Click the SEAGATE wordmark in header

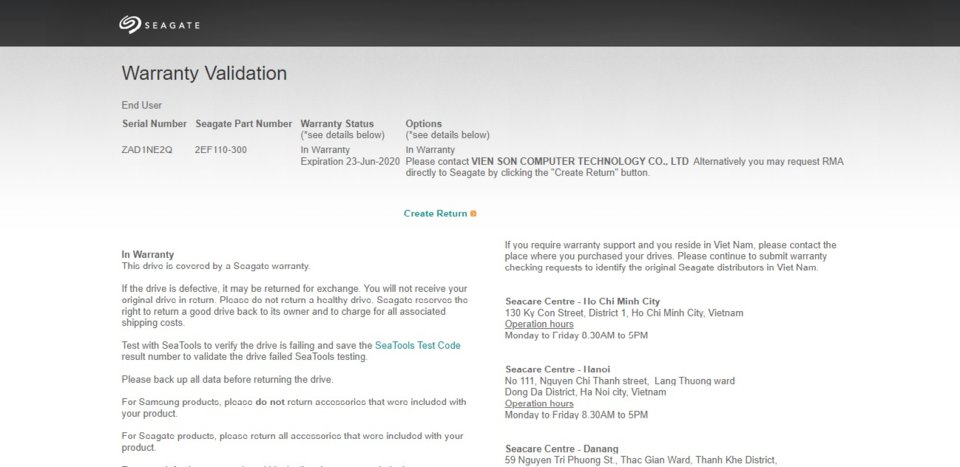pos(172,25)
